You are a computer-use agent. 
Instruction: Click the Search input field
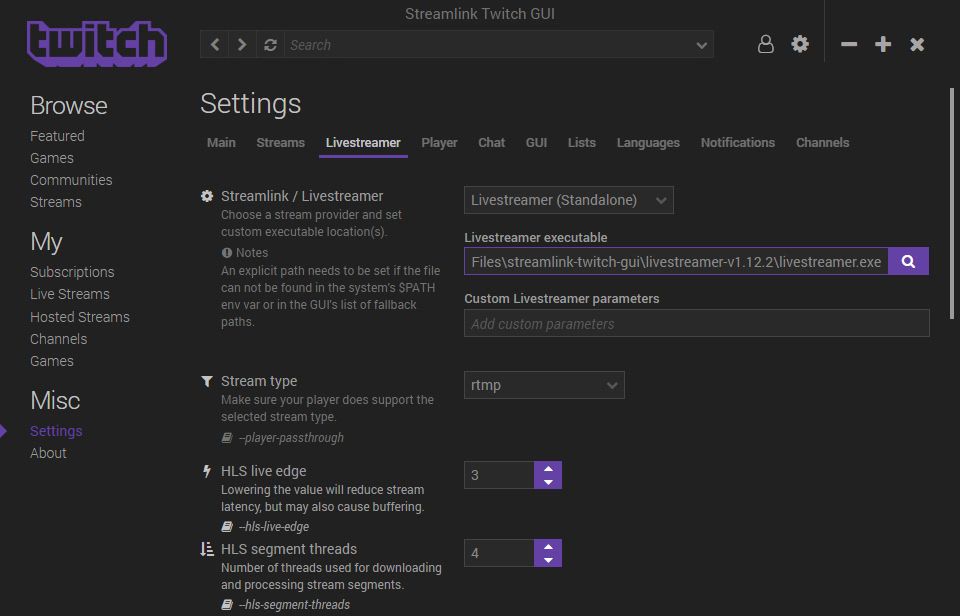(489, 45)
